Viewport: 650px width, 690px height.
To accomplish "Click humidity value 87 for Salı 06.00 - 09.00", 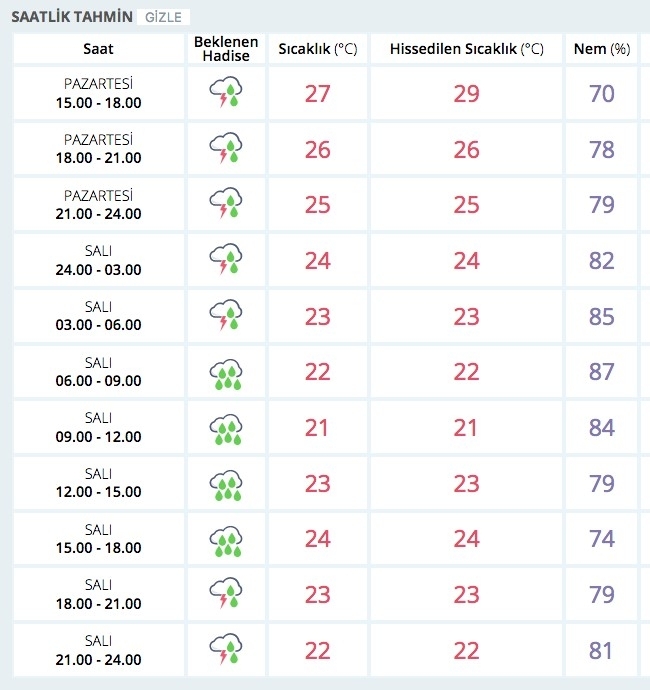I will click(601, 372).
